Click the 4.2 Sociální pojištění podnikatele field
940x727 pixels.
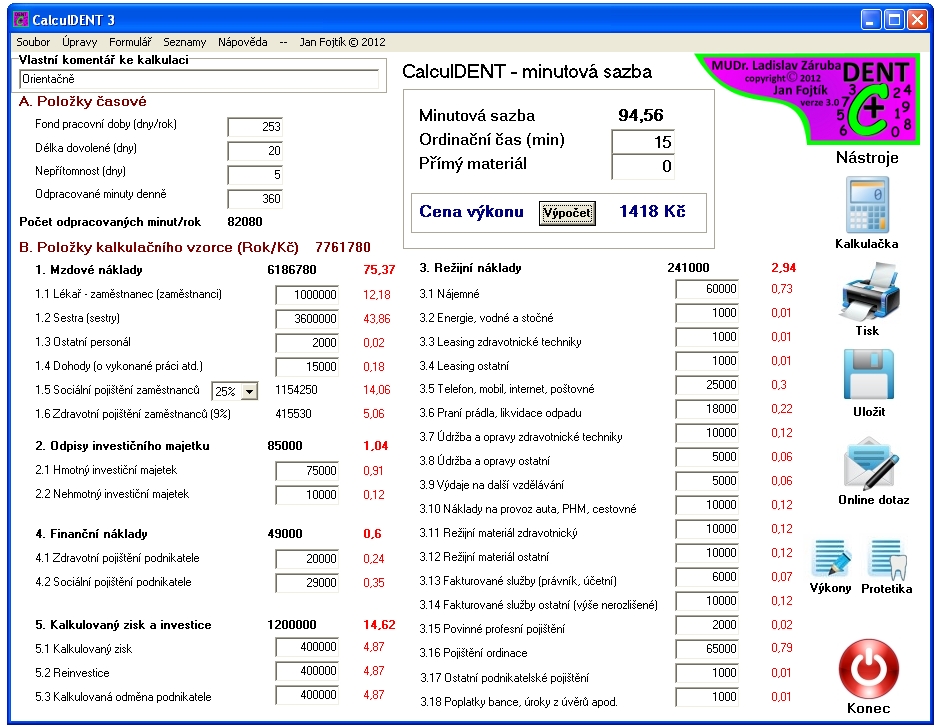pyautogui.click(x=307, y=583)
